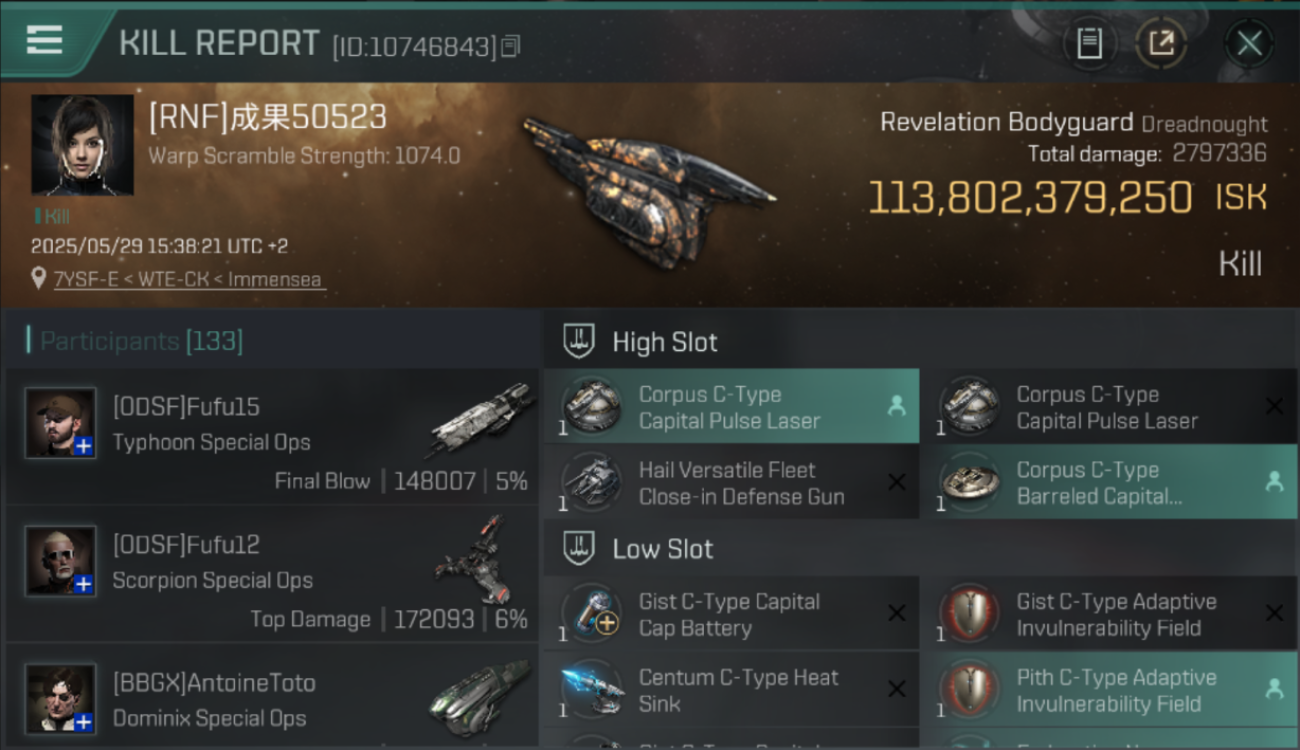Click the High Slot shield icon
This screenshot has width=1300, height=750.
point(579,342)
